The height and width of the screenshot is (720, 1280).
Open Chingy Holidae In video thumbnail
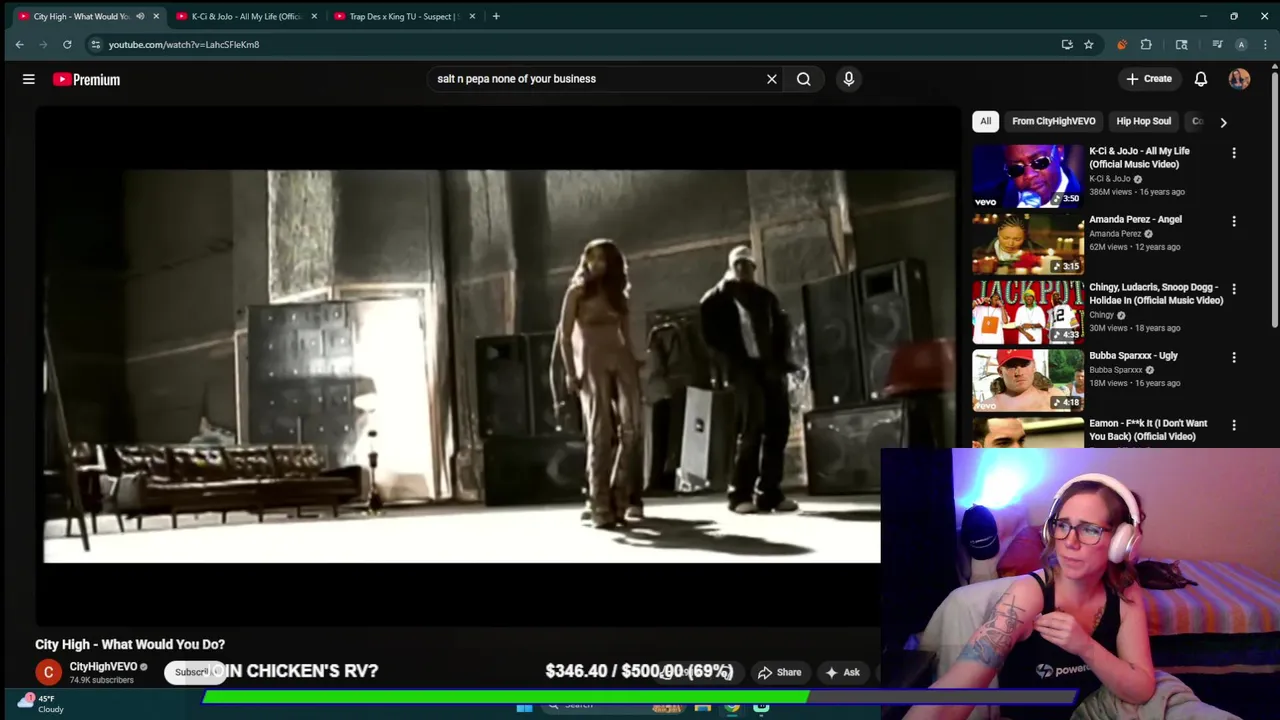click(x=1028, y=312)
